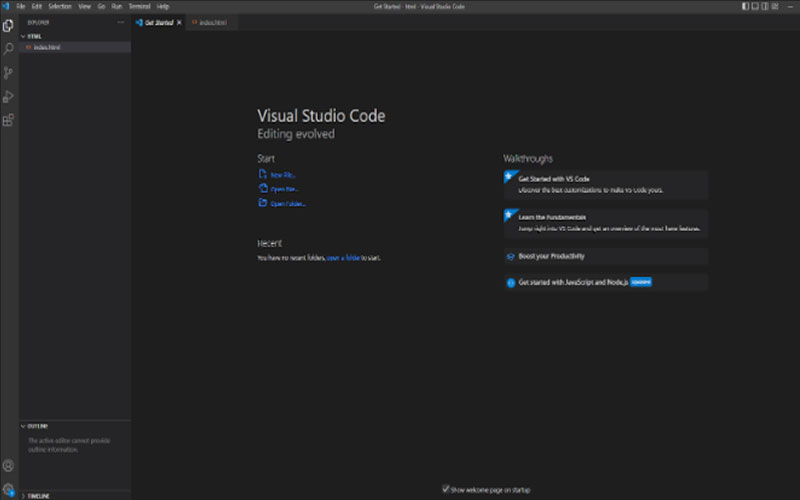This screenshot has width=800, height=500.
Task: Open the Customize Layout icon
Action: pos(775,6)
